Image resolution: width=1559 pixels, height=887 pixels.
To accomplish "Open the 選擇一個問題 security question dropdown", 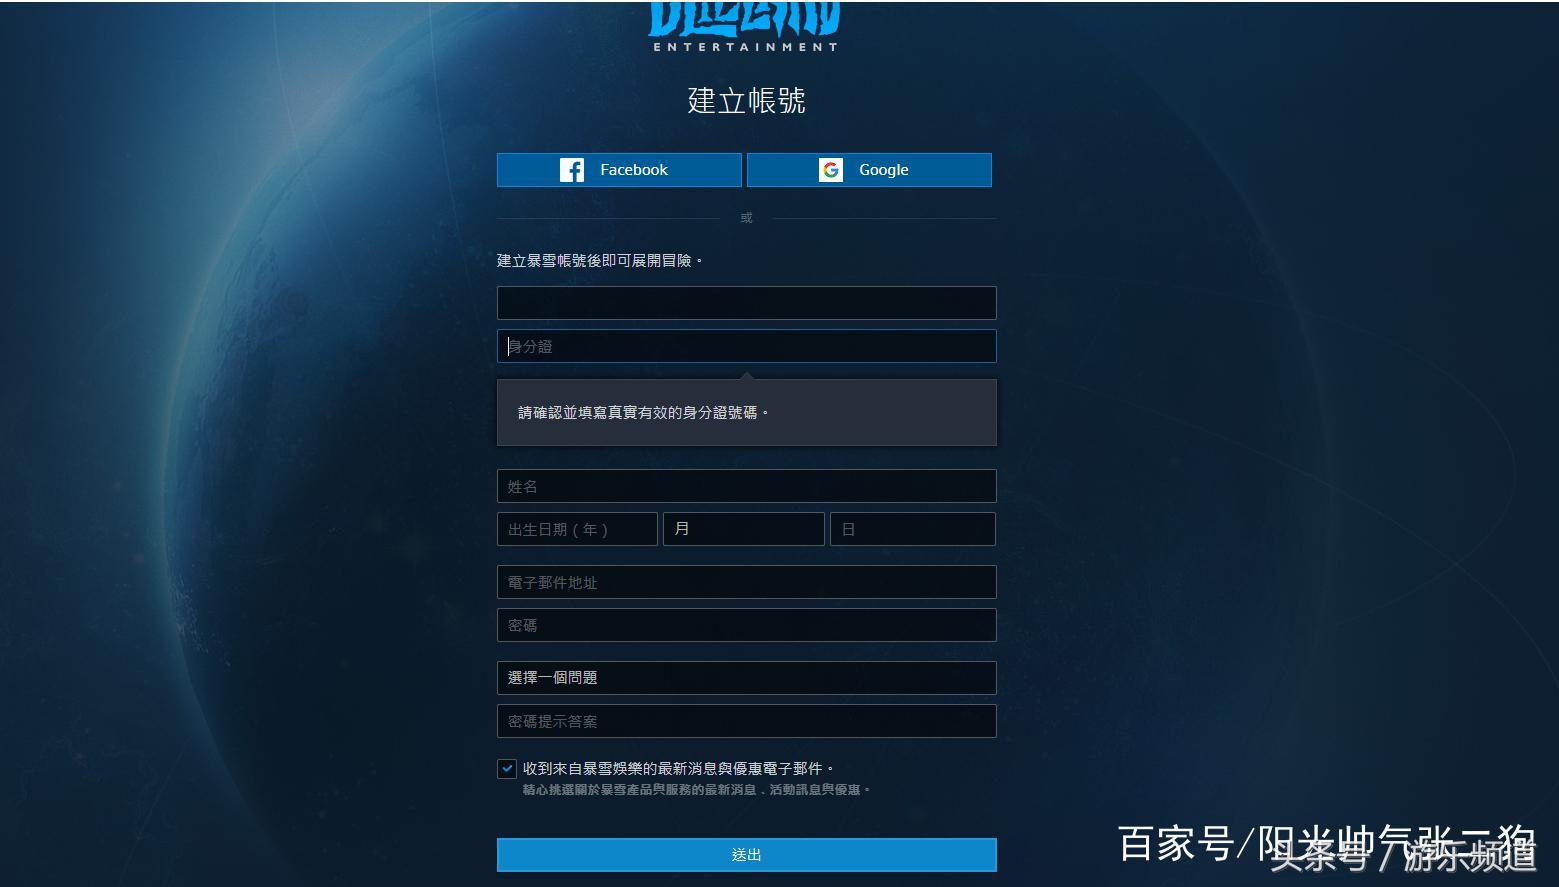I will pyautogui.click(x=746, y=677).
